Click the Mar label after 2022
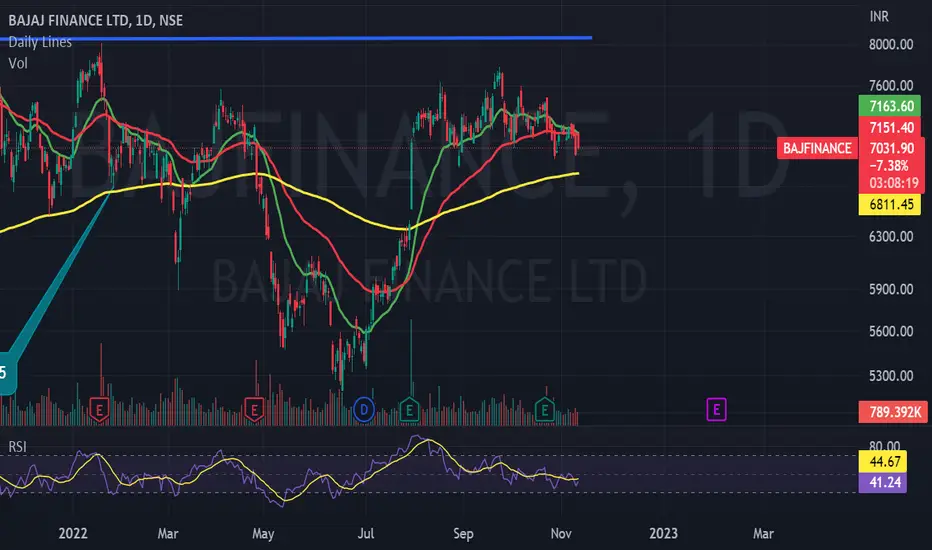 [x=168, y=533]
